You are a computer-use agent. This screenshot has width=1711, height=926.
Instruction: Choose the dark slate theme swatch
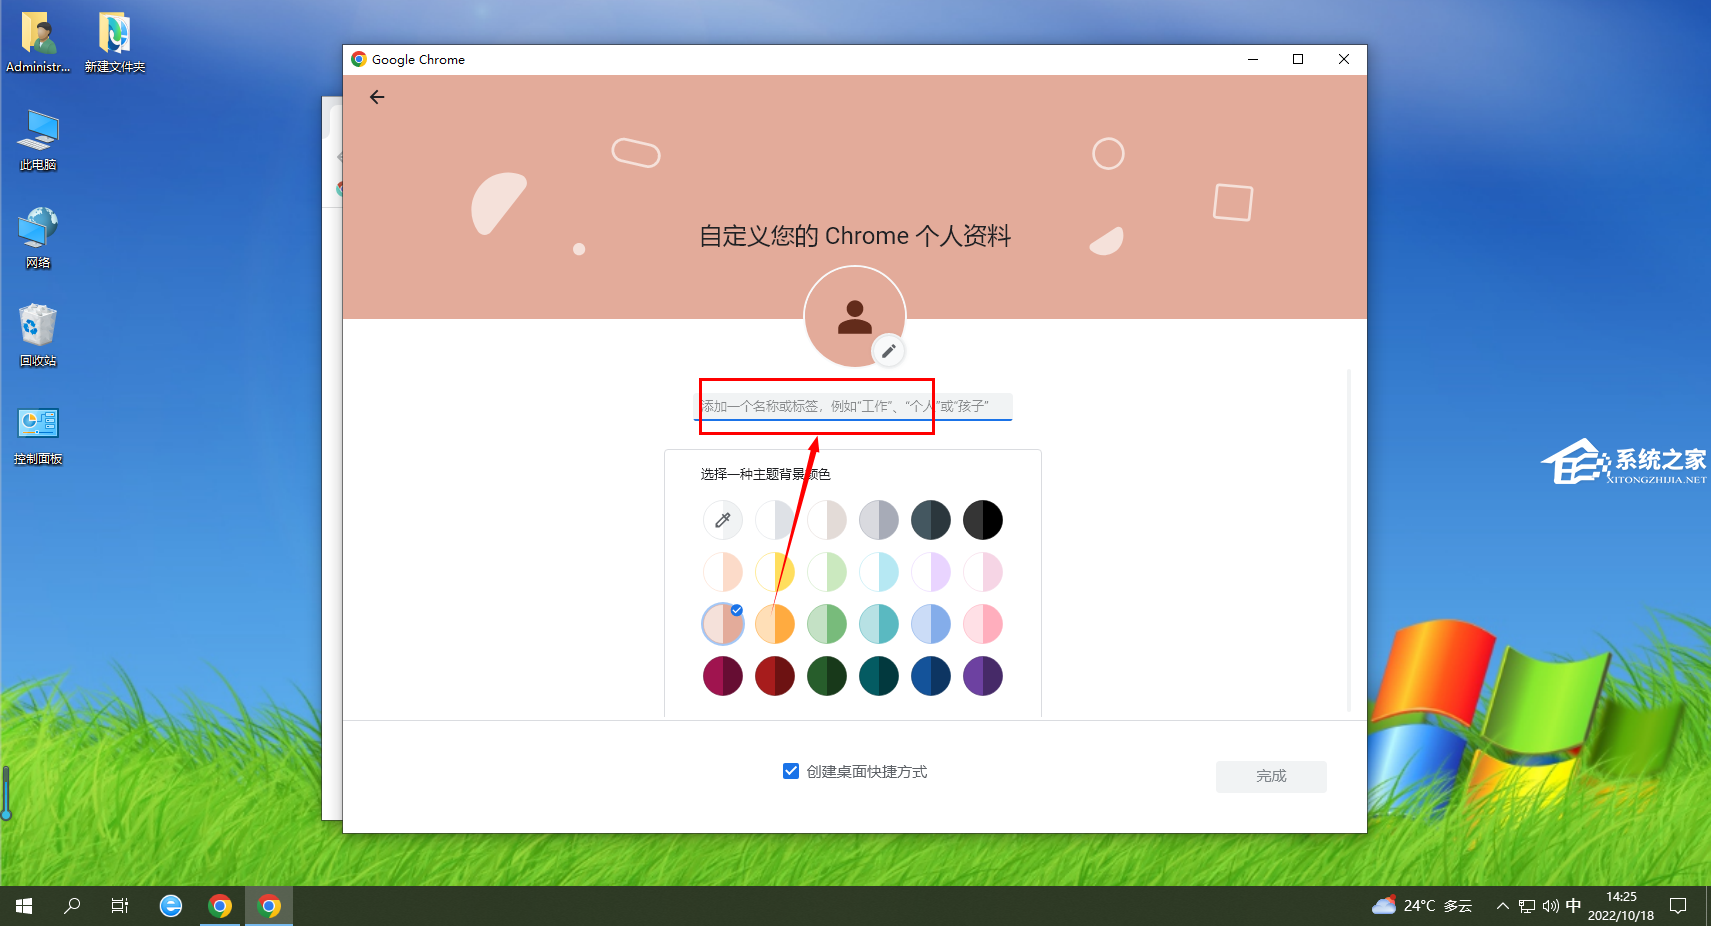pos(931,520)
